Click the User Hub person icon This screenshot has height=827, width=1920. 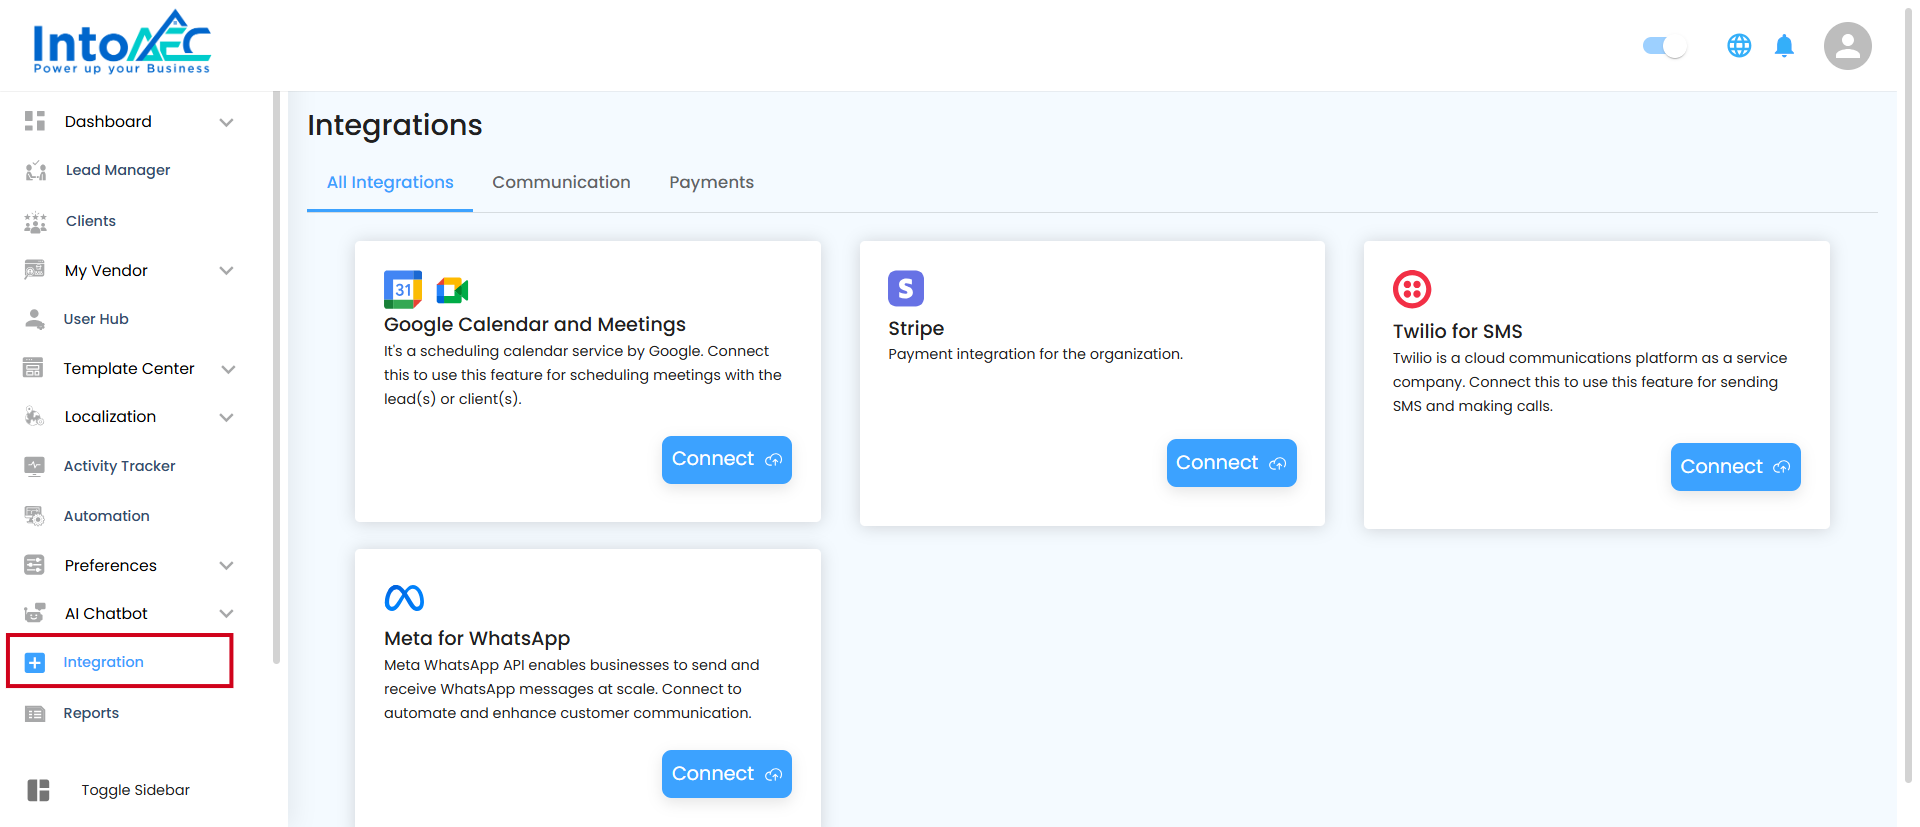[x=35, y=319]
